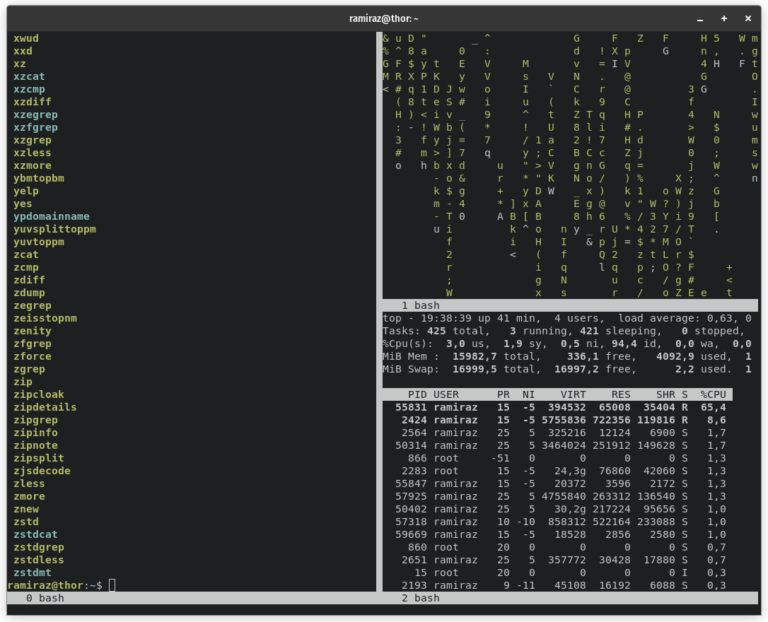Viewport: 768px width, 622px height.
Task: Select "ypdomainname" in the command list
Action: 51,216
